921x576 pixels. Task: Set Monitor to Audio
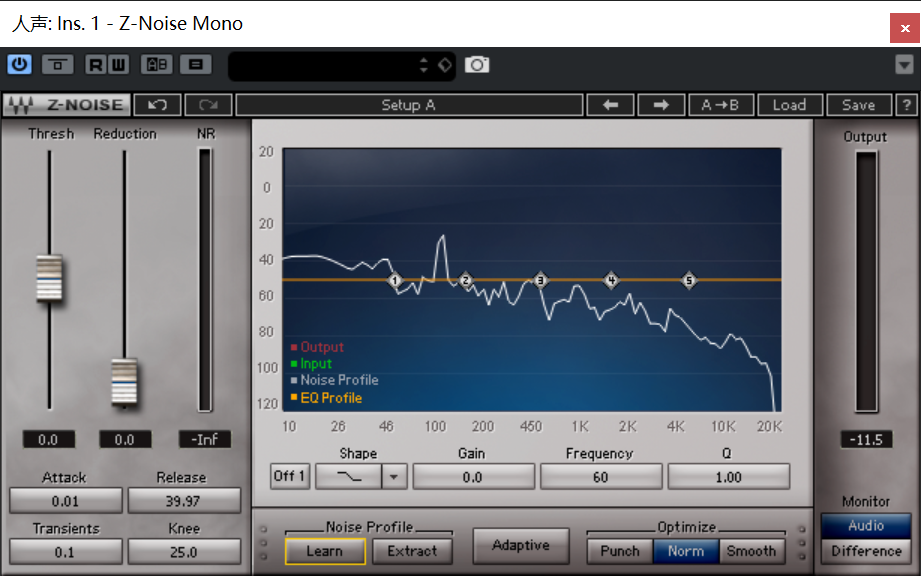[x=866, y=526]
